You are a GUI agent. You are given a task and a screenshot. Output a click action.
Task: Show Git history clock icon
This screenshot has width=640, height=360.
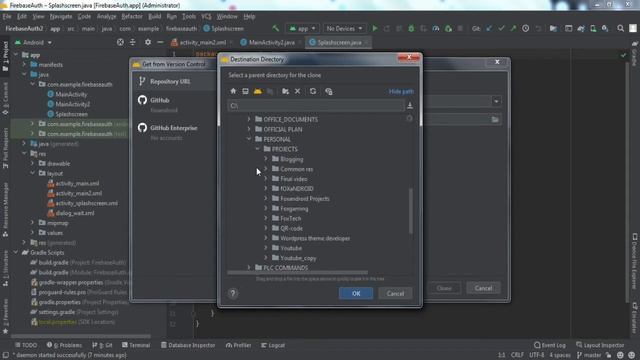click(x=525, y=29)
